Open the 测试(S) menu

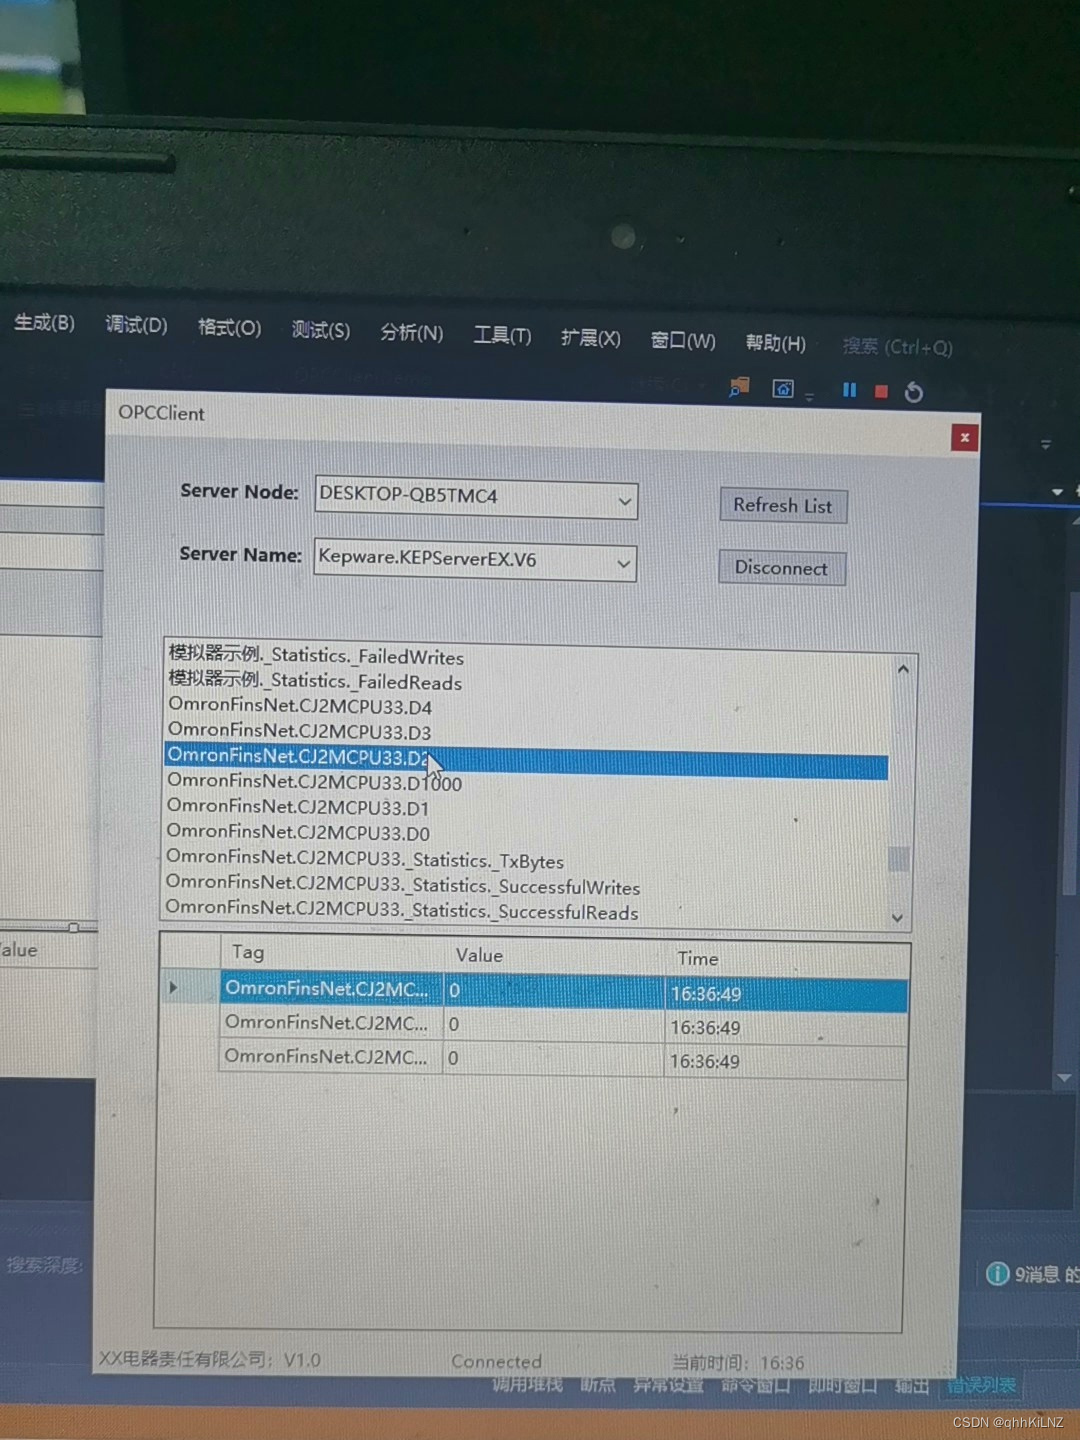coord(321,330)
